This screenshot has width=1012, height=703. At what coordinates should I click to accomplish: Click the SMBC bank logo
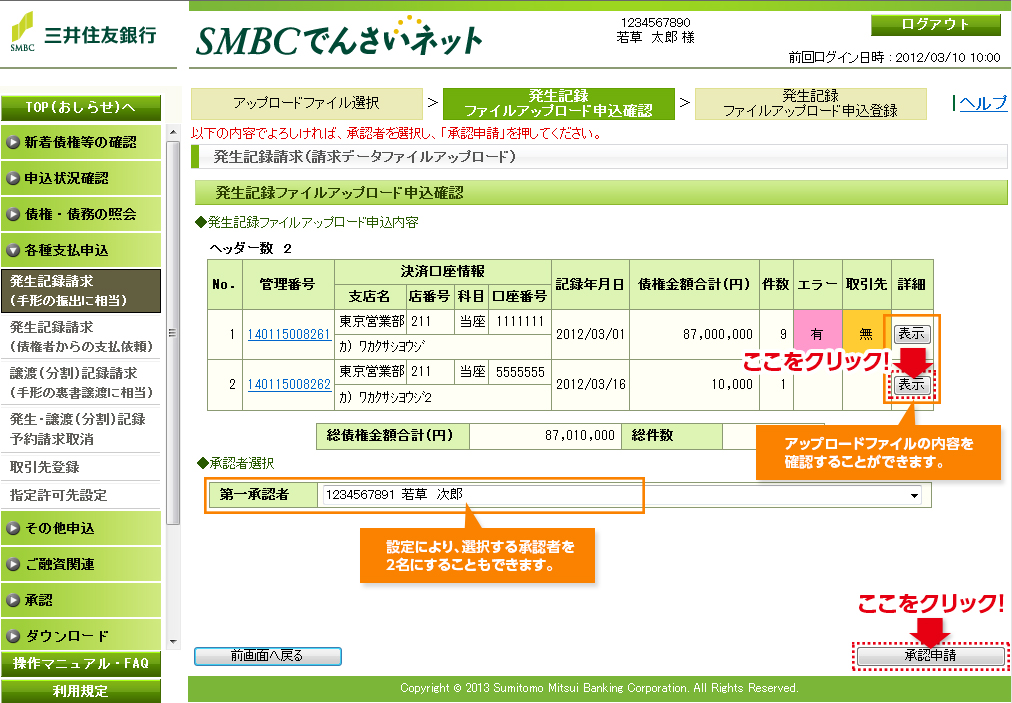tap(83, 32)
